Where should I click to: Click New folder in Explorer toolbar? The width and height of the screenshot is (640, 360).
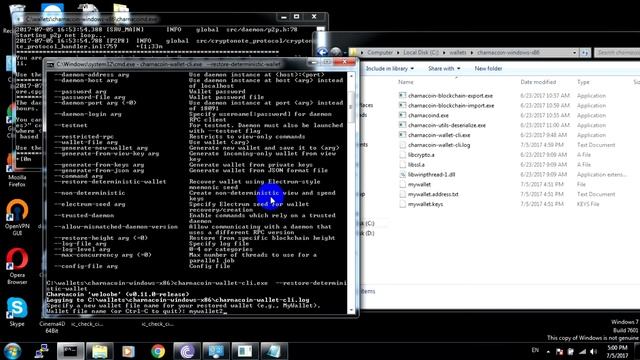pyautogui.click(x=488, y=69)
